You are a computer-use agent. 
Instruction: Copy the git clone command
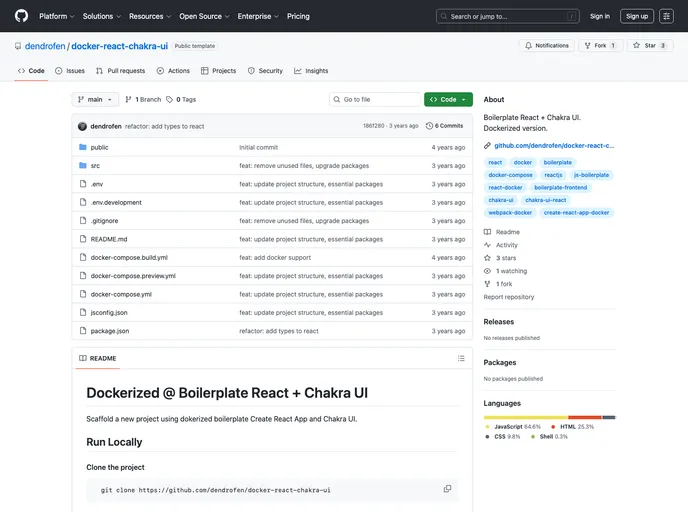(447, 489)
